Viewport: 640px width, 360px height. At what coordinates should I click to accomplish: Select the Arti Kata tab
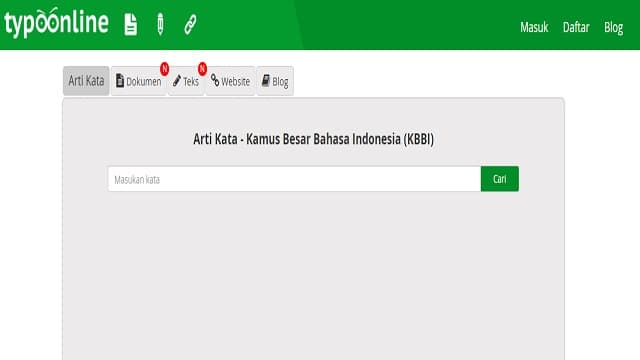click(x=86, y=81)
